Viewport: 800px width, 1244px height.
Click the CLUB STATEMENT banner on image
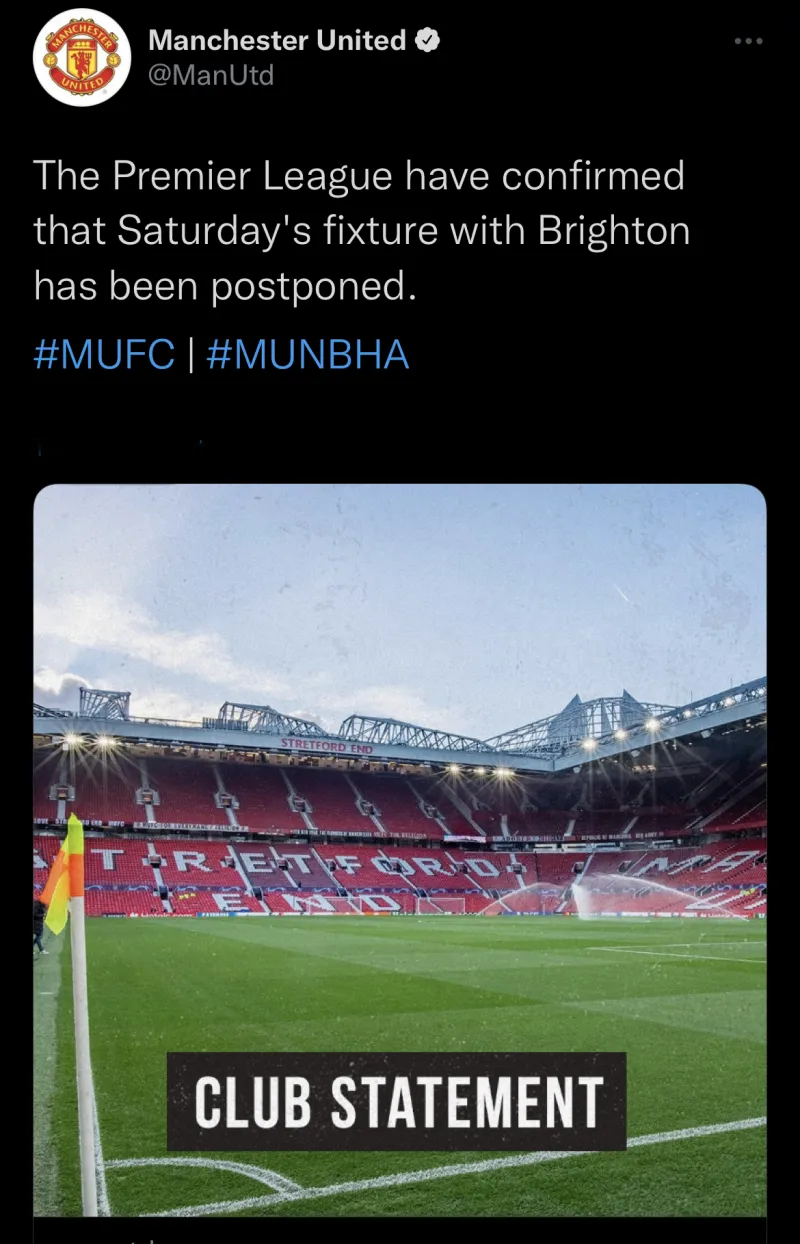tap(396, 1101)
